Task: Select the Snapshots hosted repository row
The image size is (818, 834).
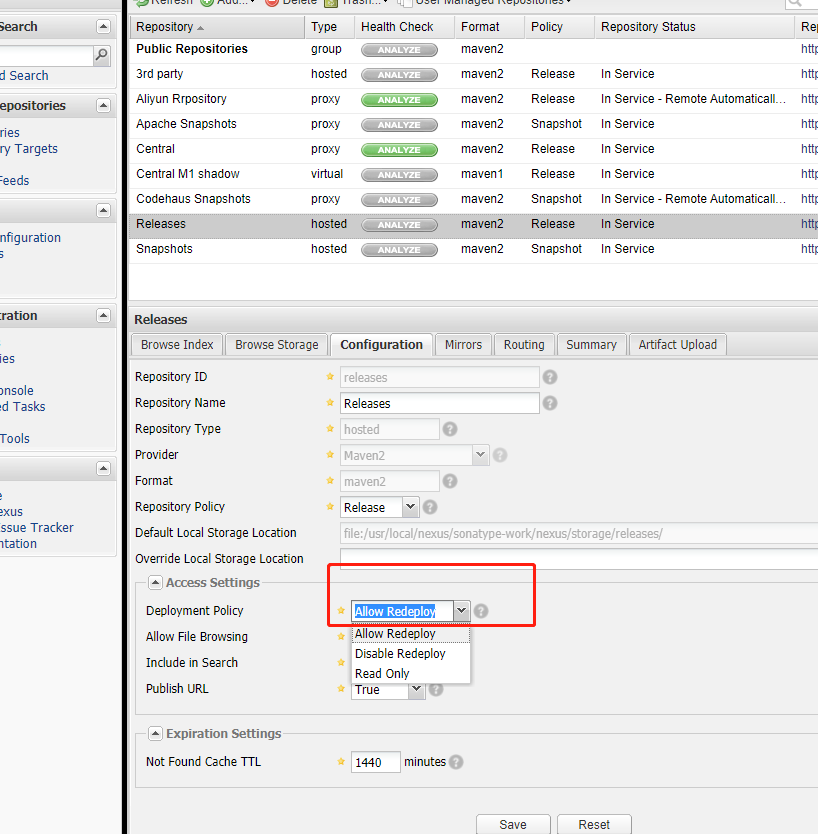Action: [473, 249]
